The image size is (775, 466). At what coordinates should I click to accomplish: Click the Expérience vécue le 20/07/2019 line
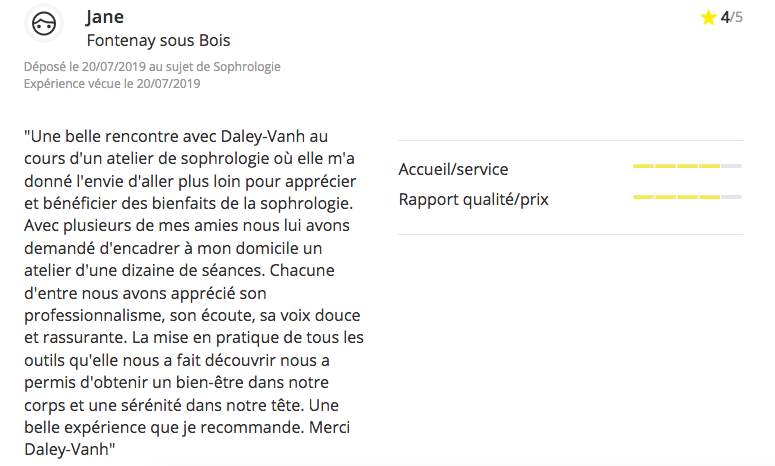point(112,84)
